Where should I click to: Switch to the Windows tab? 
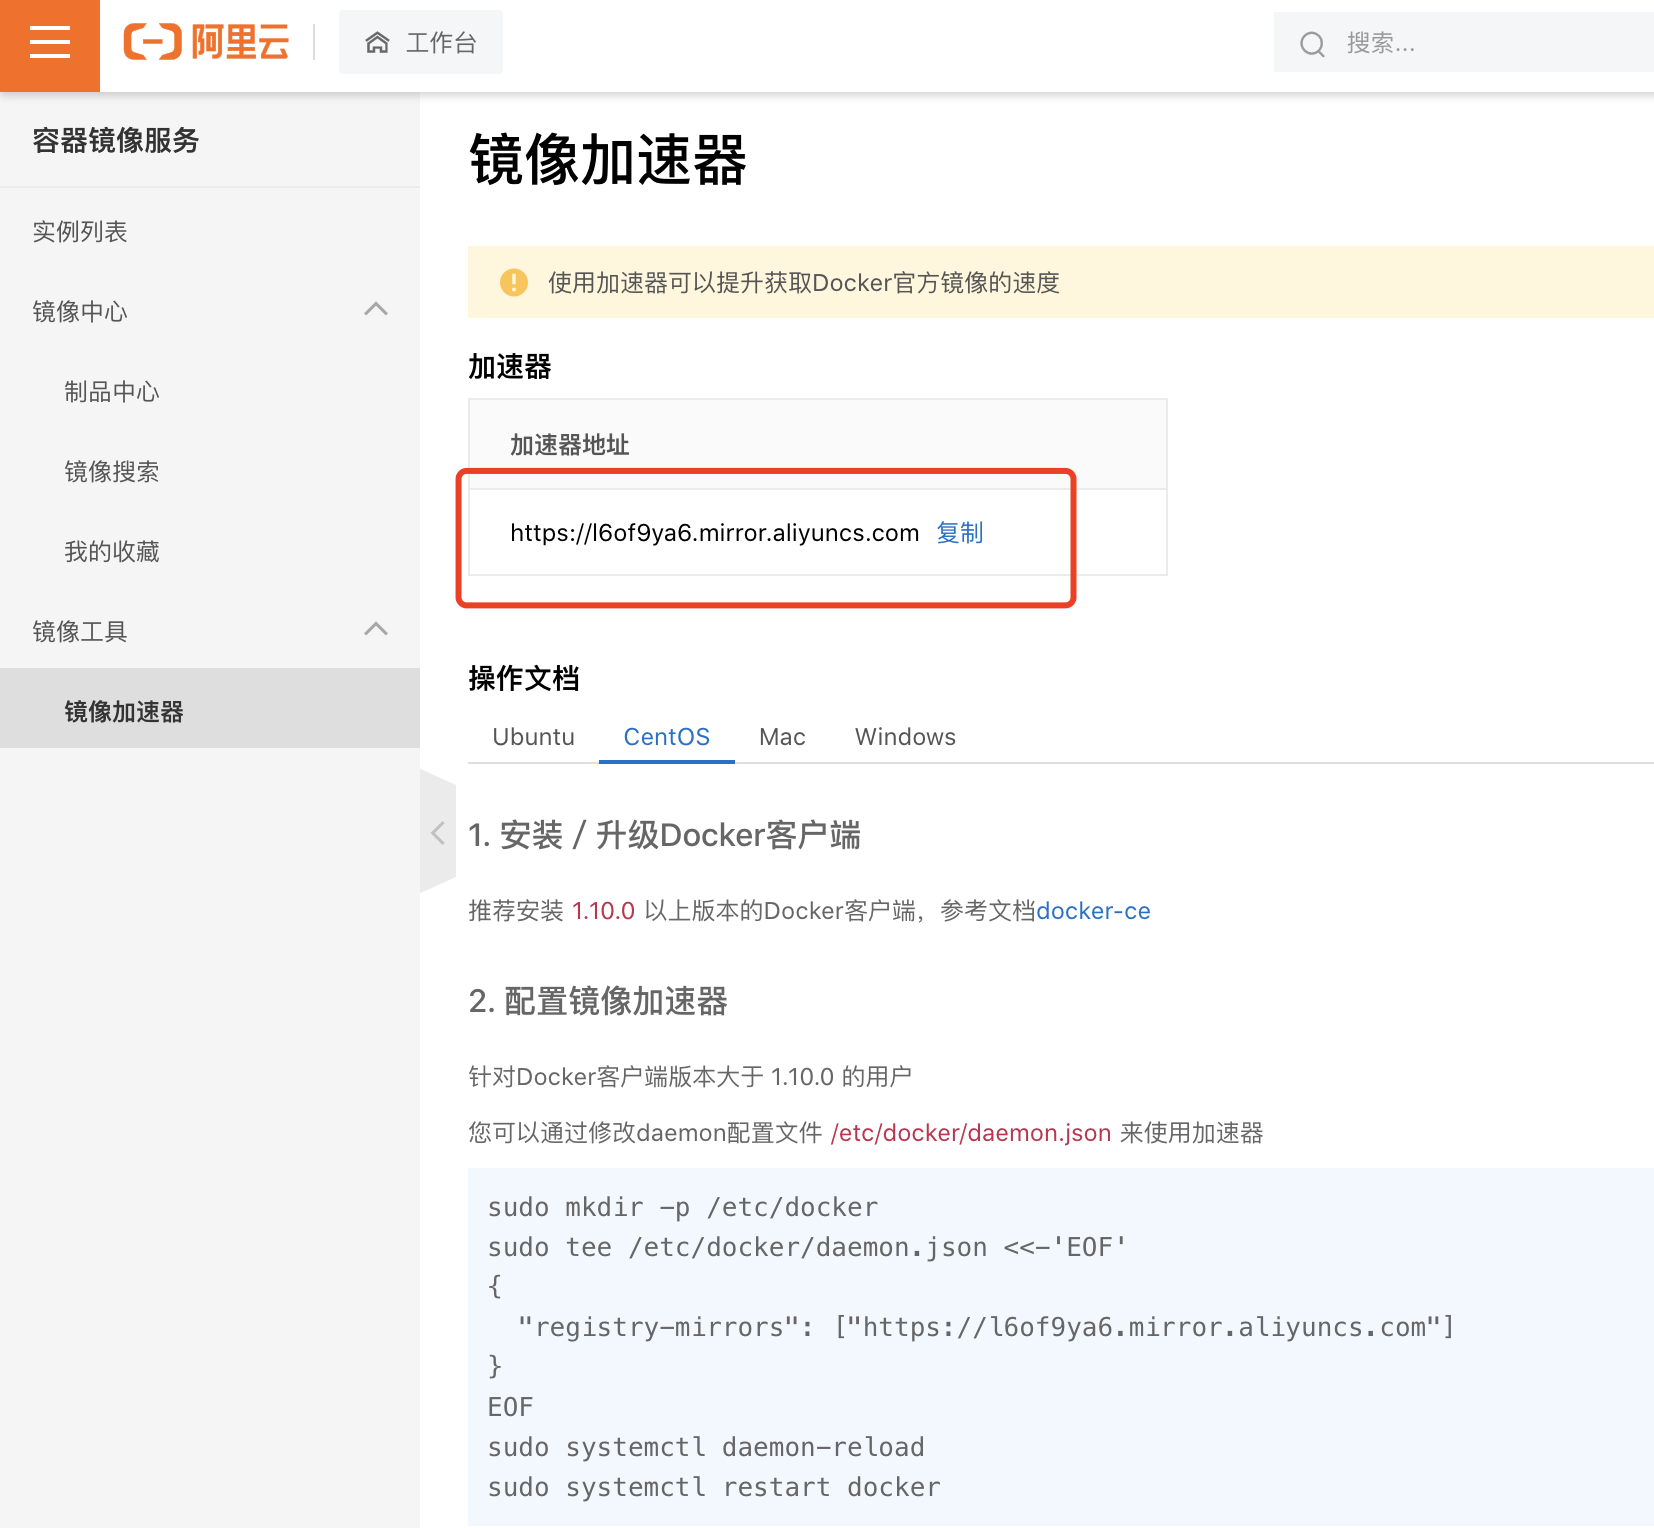point(905,737)
